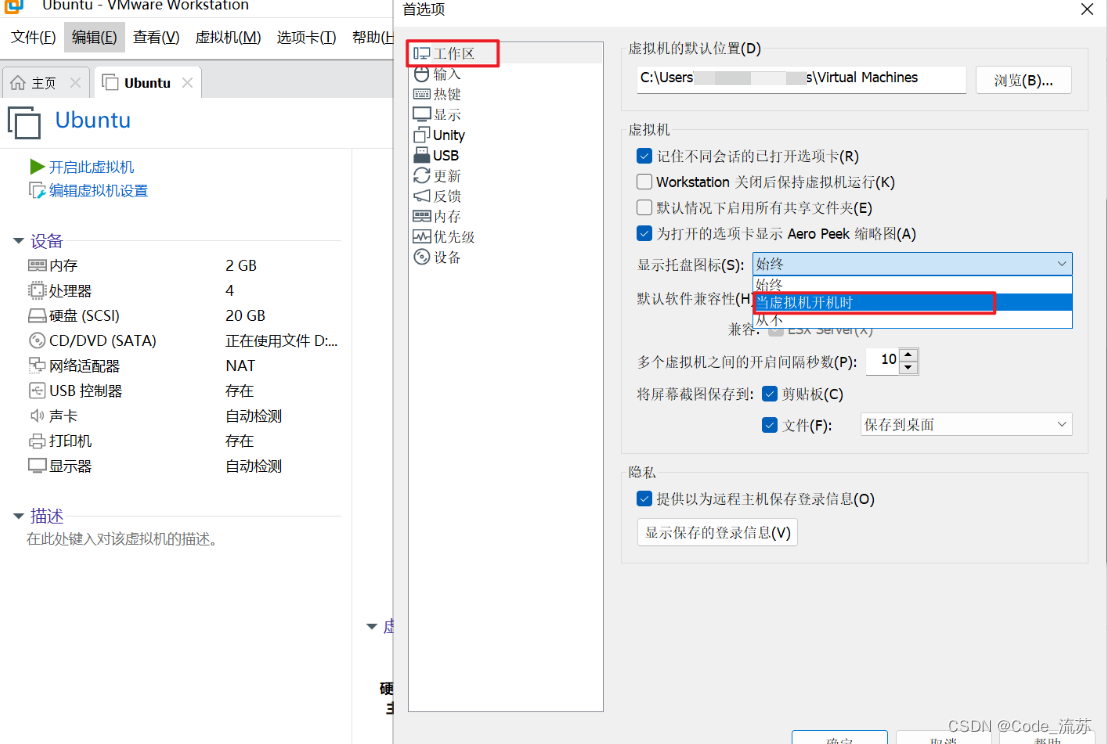Open the 保存到桌面 dropdown

(x=966, y=425)
